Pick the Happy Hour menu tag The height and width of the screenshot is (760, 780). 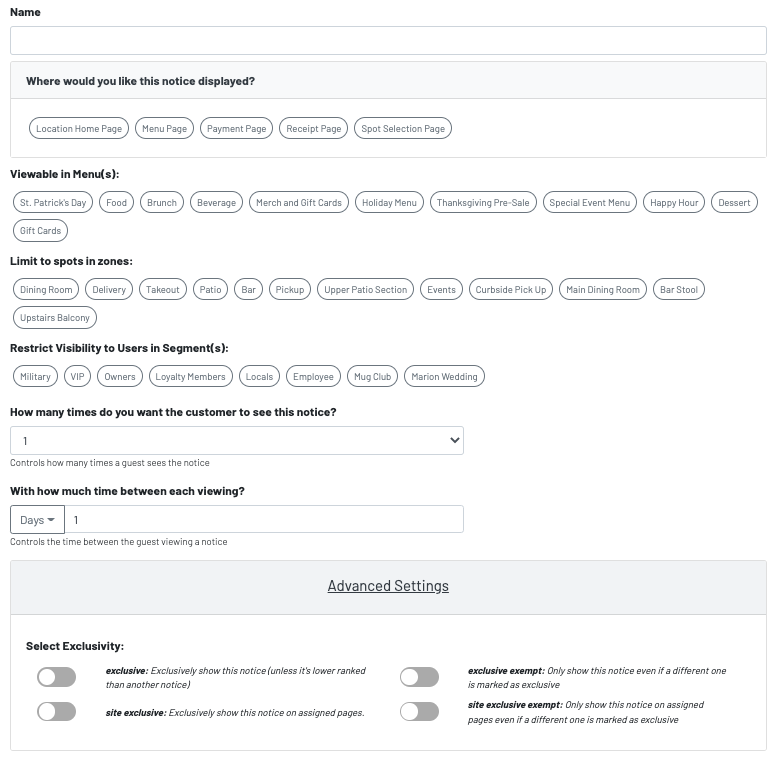coord(674,202)
